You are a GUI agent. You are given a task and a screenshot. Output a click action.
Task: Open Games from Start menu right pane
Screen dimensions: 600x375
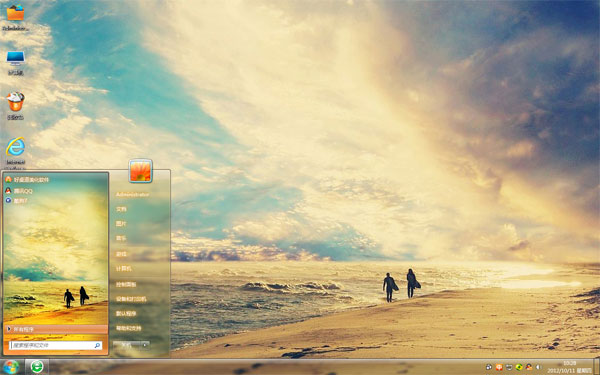point(121,254)
